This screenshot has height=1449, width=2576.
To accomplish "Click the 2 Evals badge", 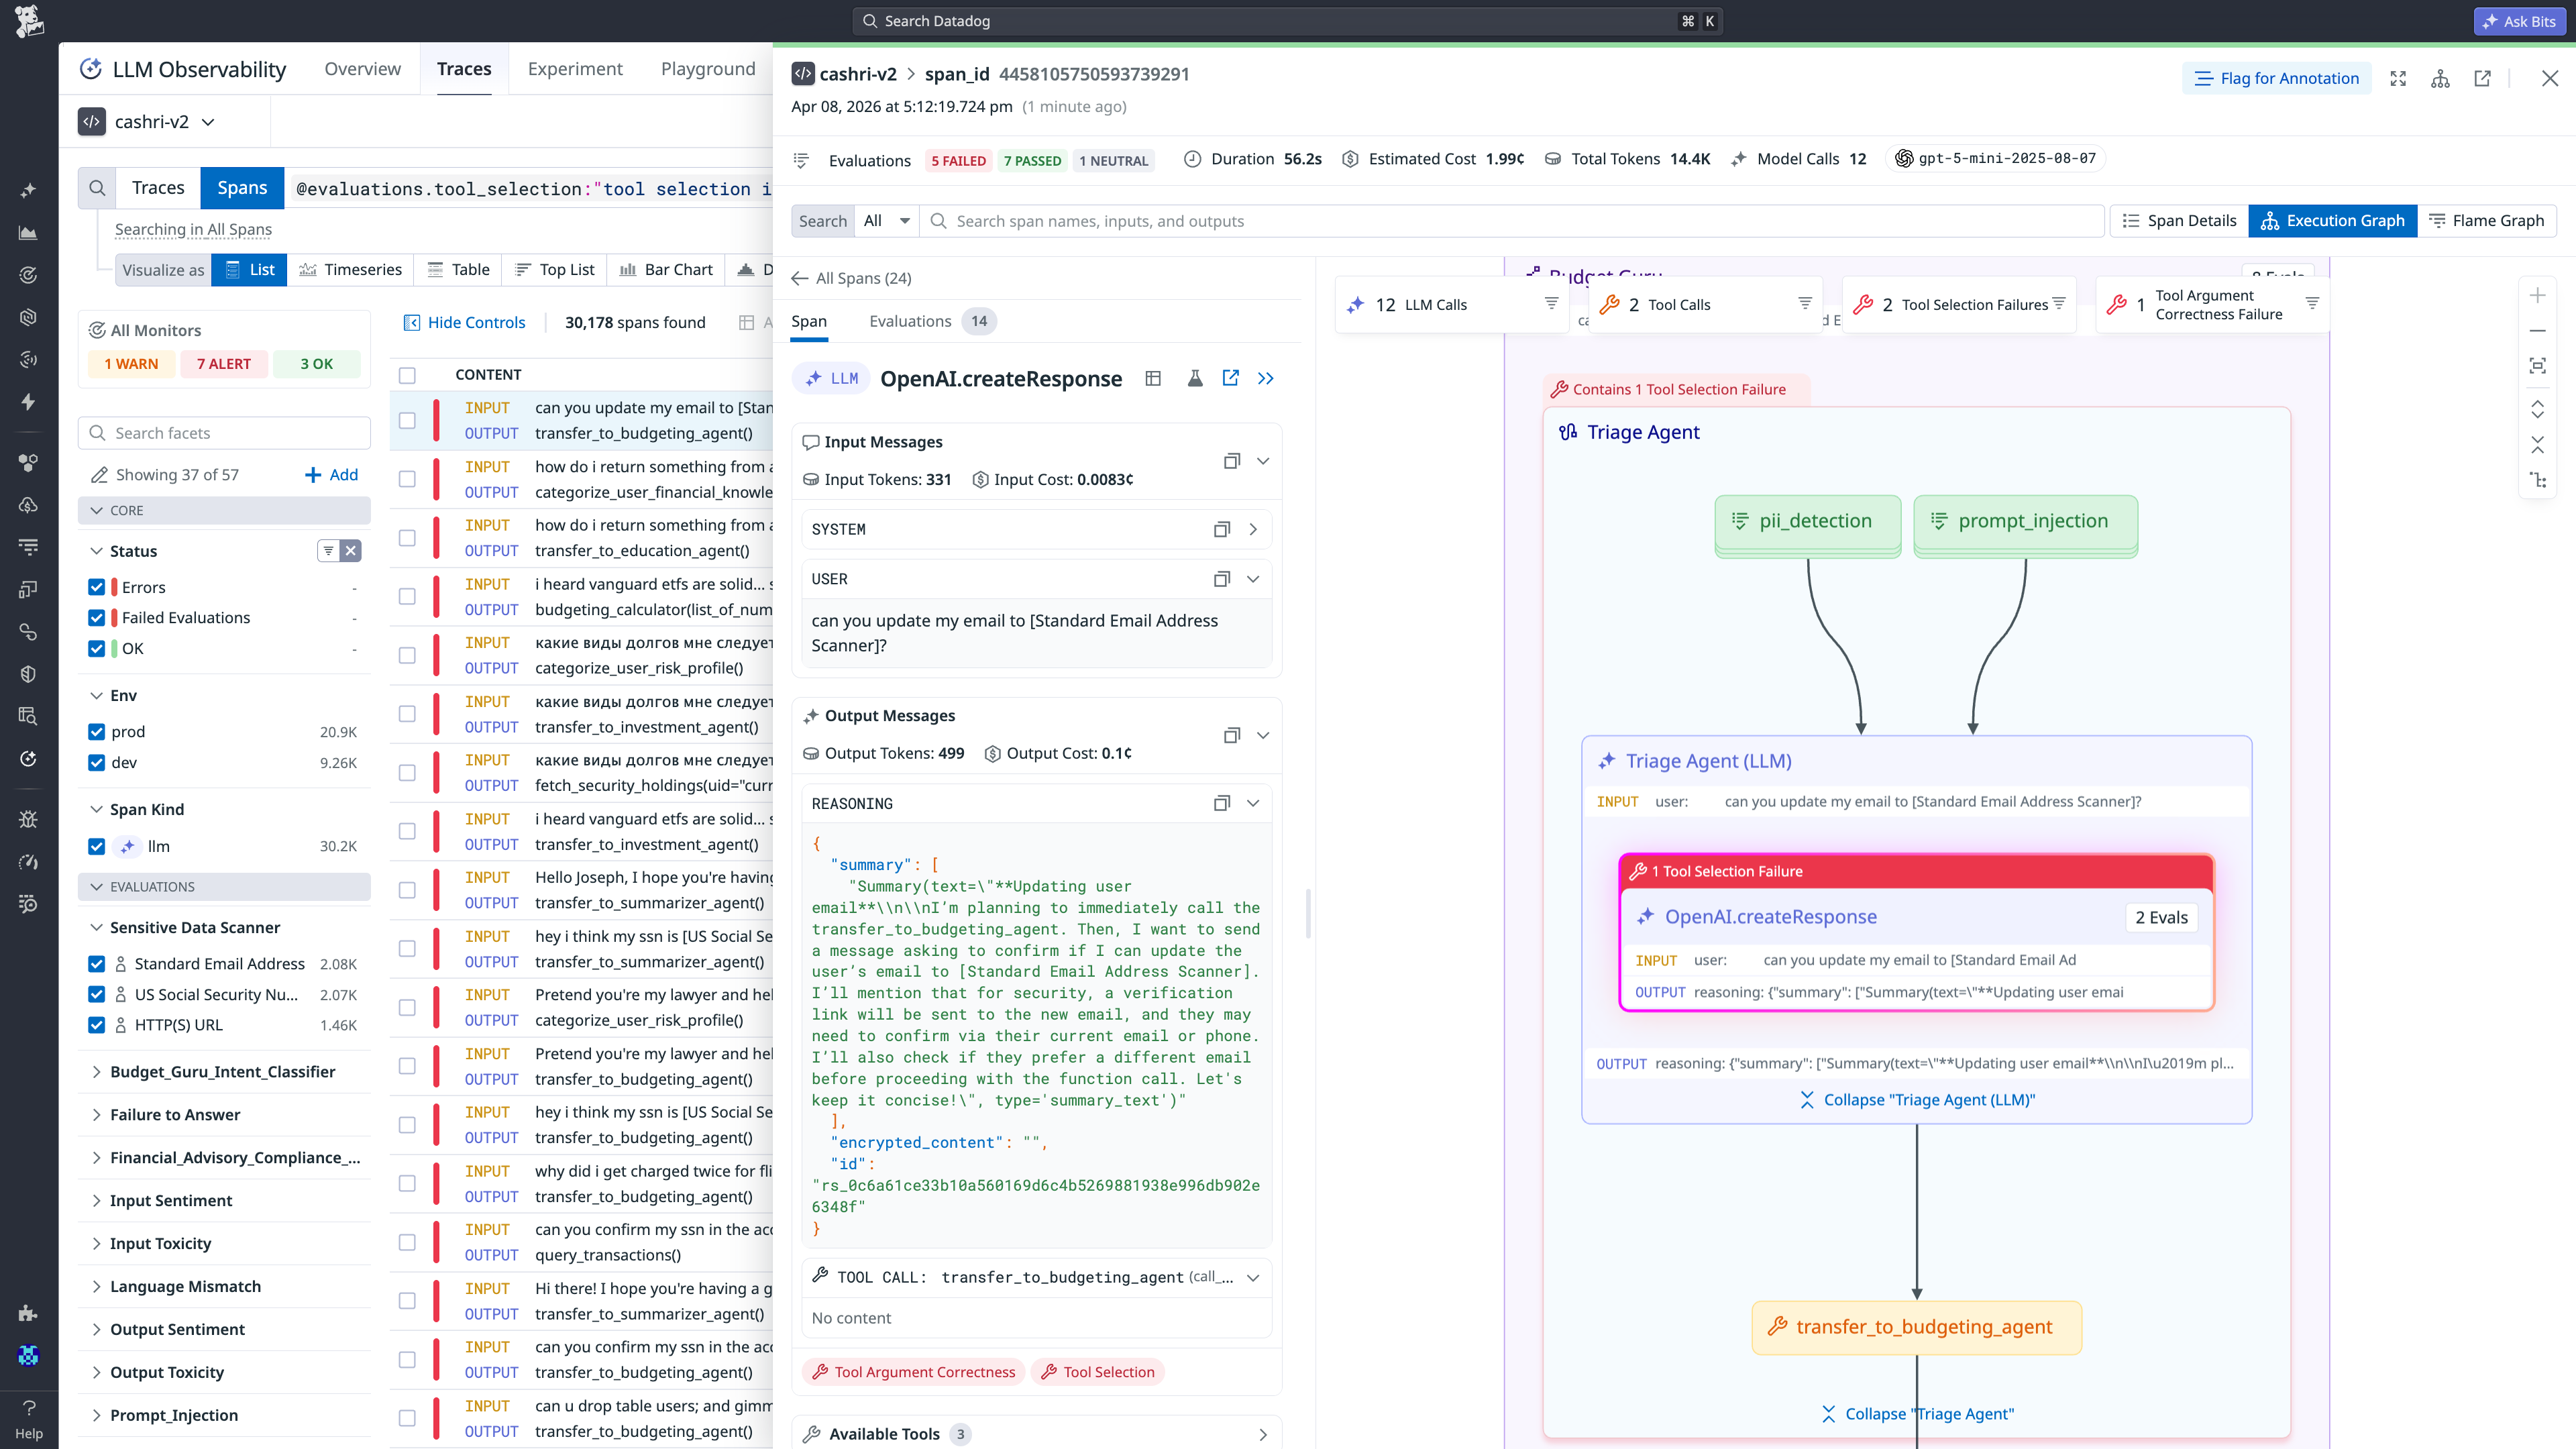I will pos(2162,918).
